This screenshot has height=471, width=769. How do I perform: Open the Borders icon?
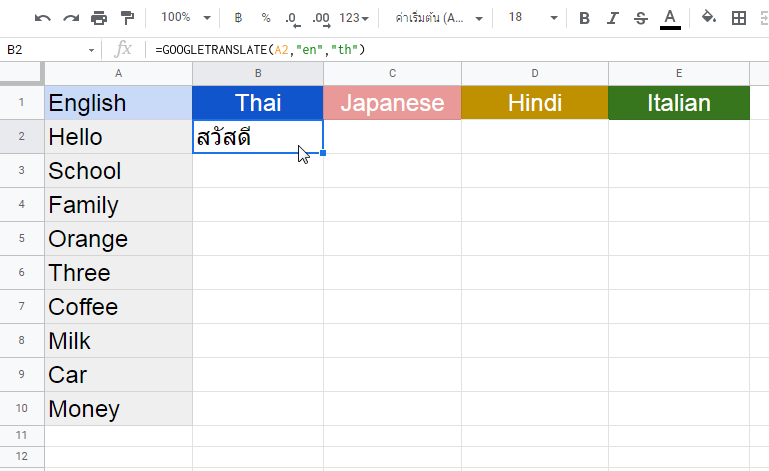point(739,19)
